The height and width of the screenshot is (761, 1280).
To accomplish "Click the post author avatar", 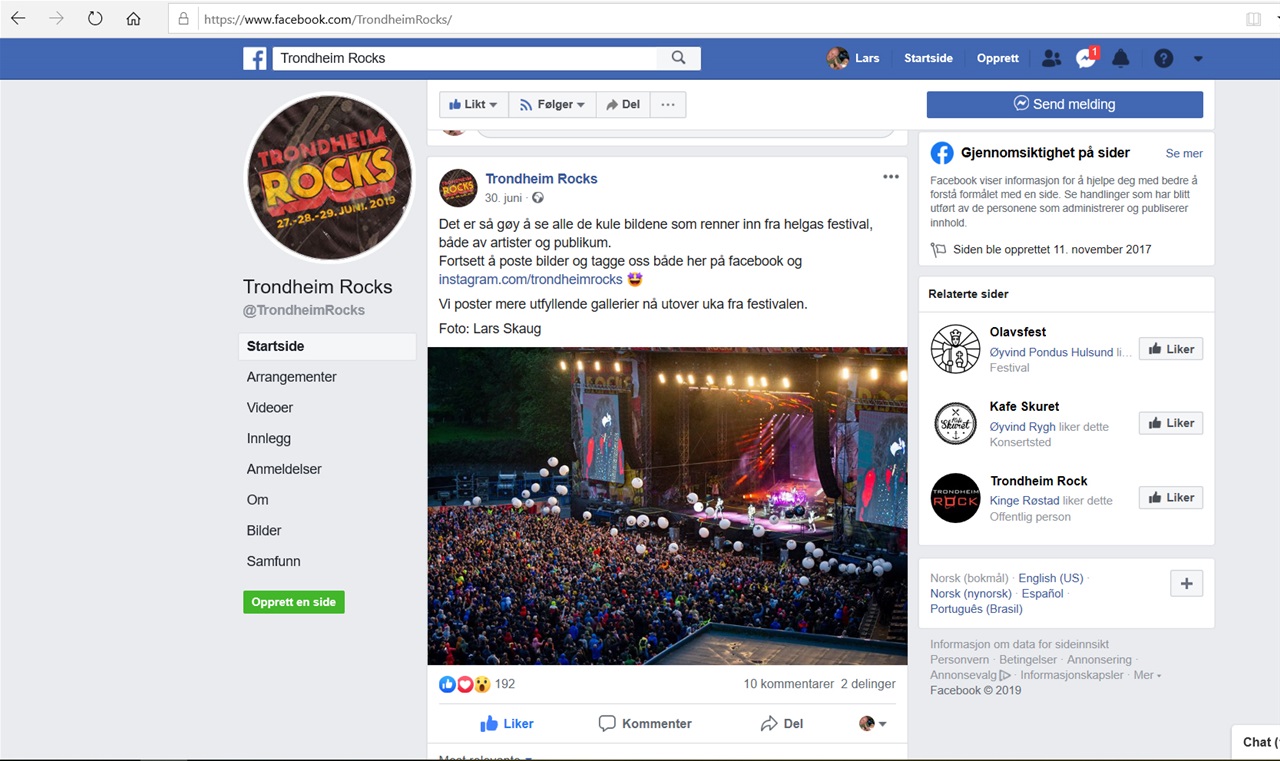I will (458, 187).
